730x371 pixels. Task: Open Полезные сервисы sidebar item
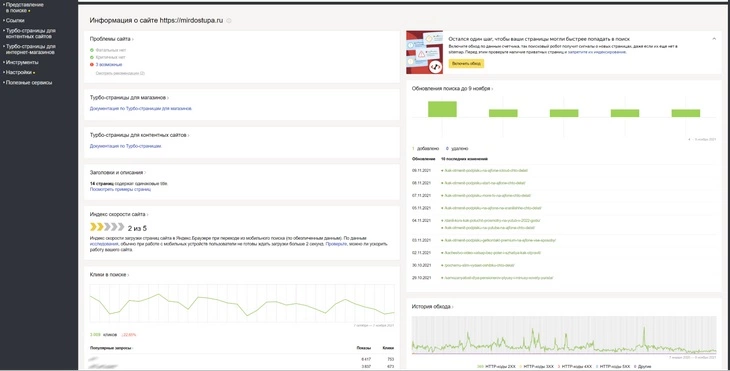[x=29, y=82]
